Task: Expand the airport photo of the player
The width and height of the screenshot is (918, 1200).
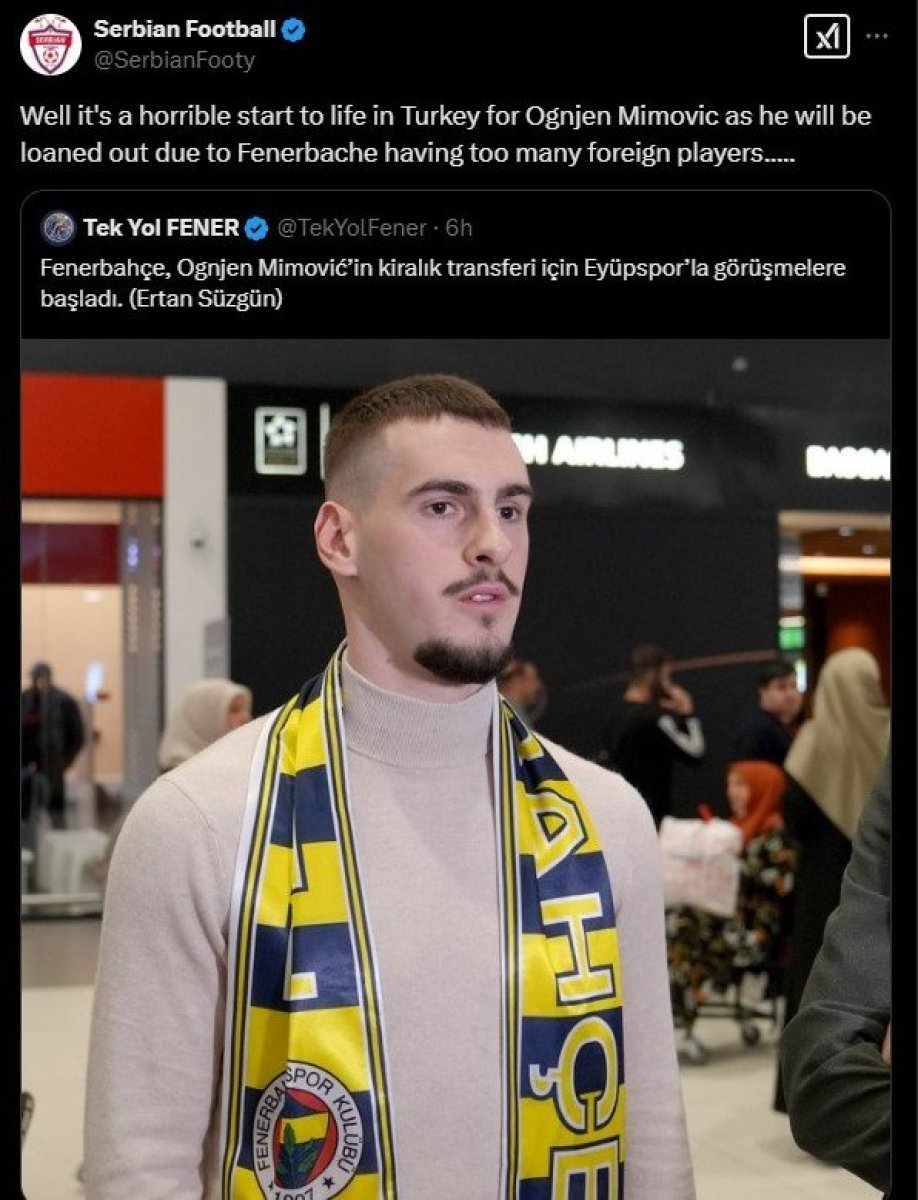Action: (456, 769)
